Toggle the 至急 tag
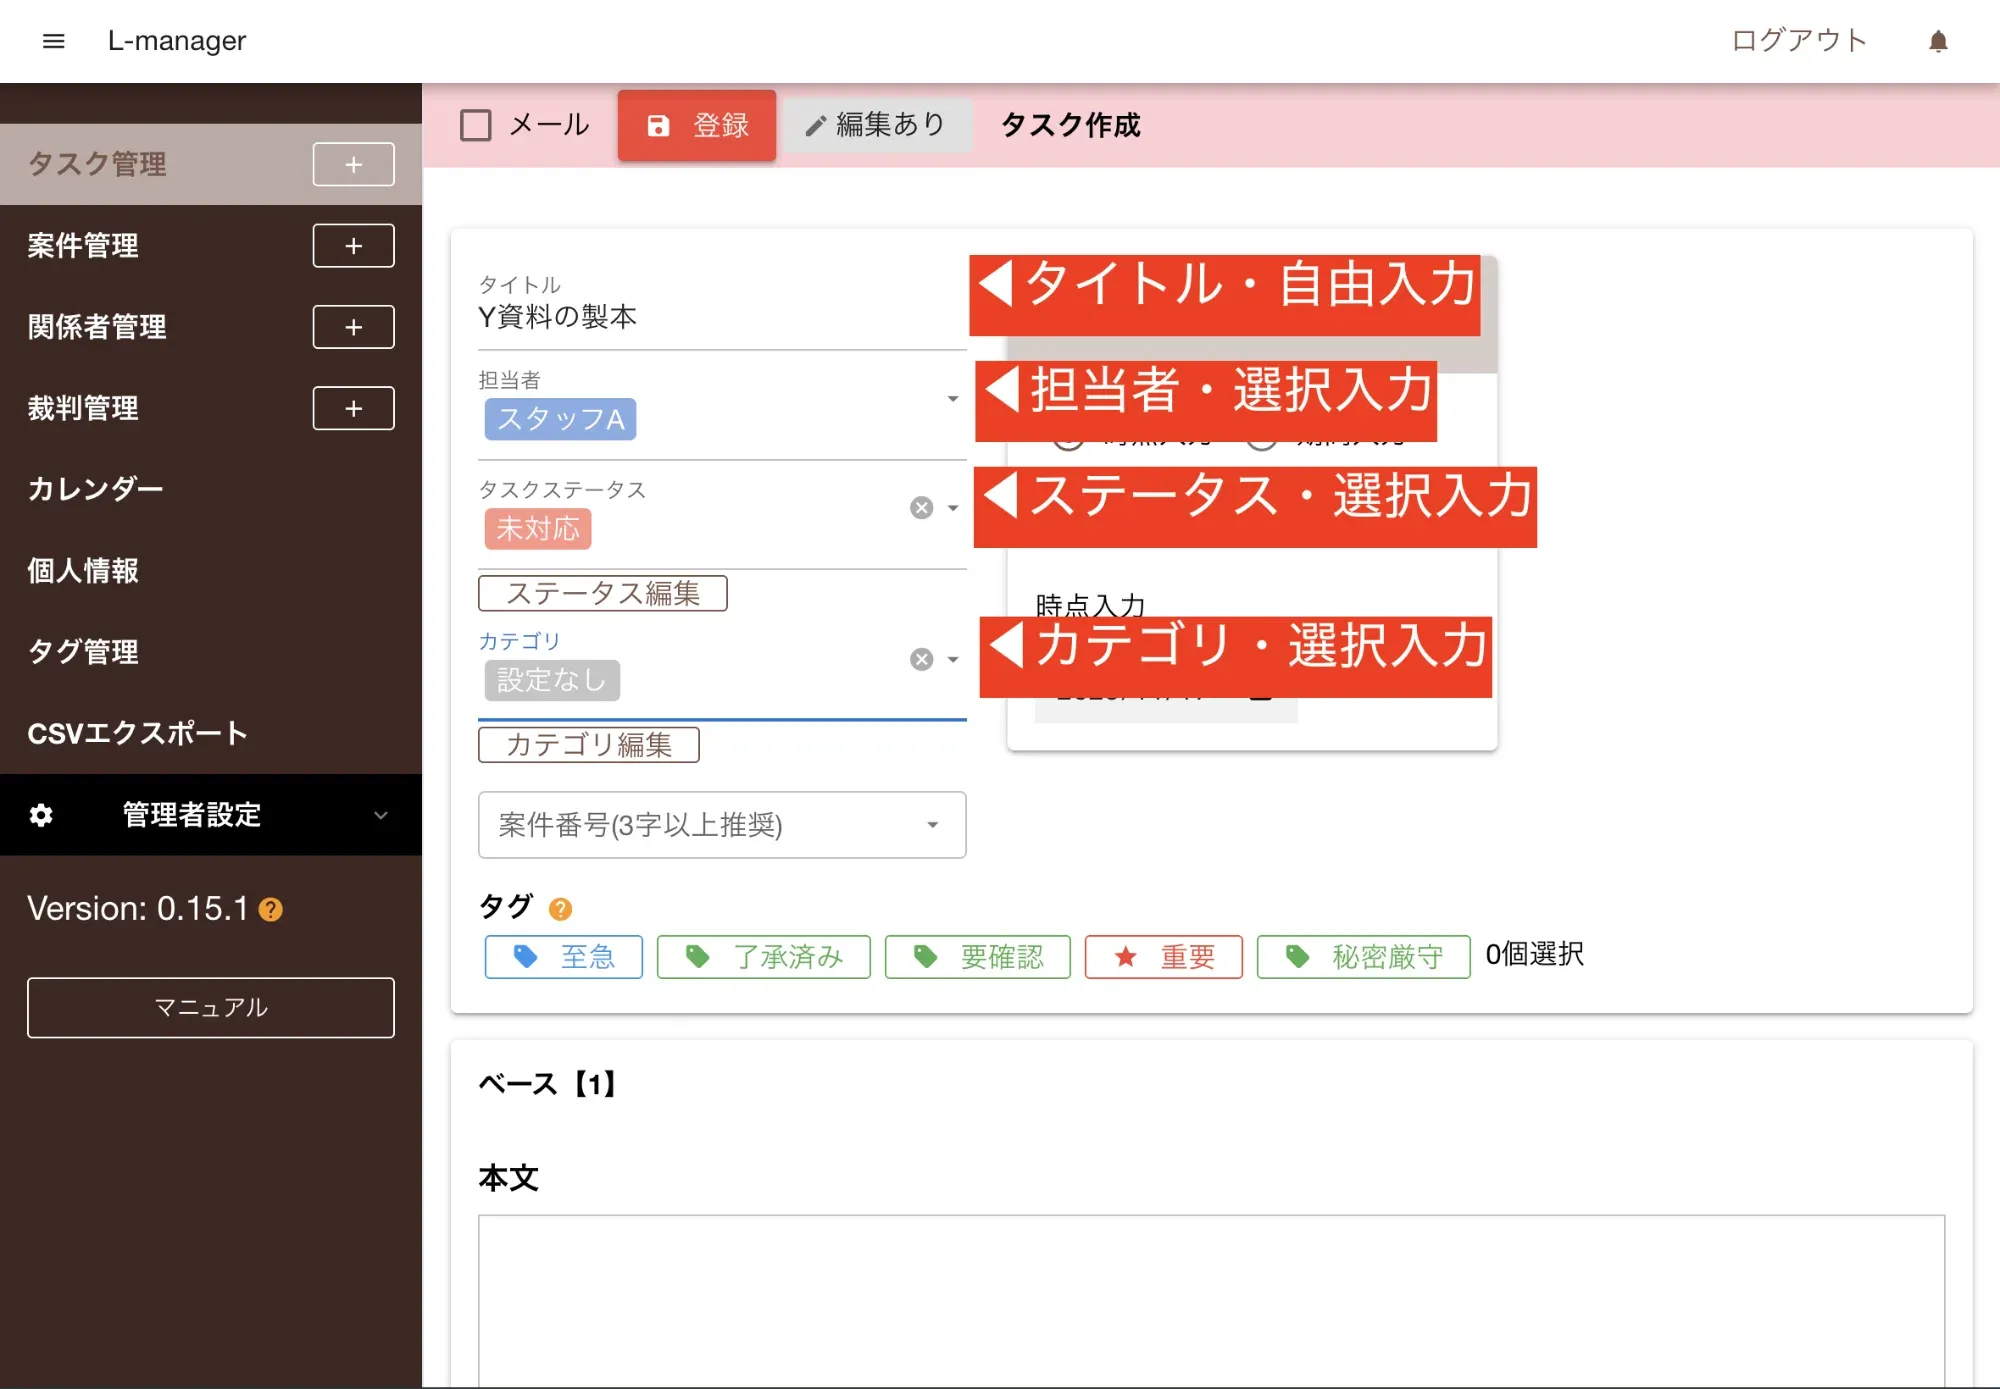 click(x=563, y=957)
